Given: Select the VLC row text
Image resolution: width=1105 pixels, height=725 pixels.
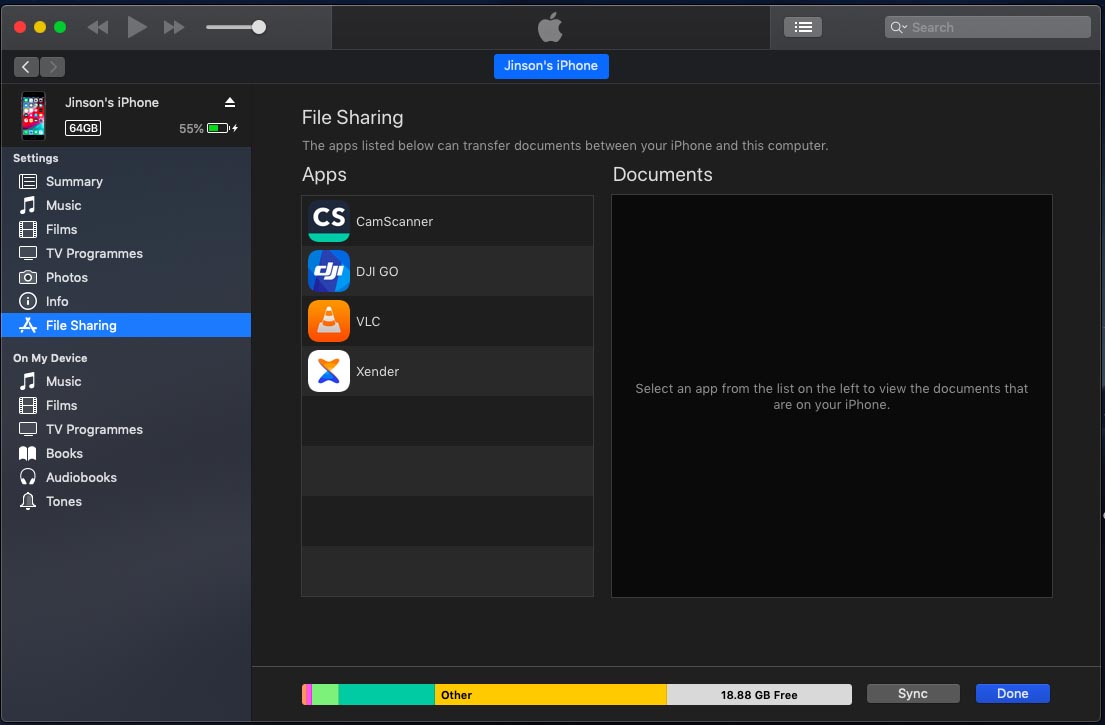Looking at the screenshot, I should pyautogui.click(x=368, y=321).
